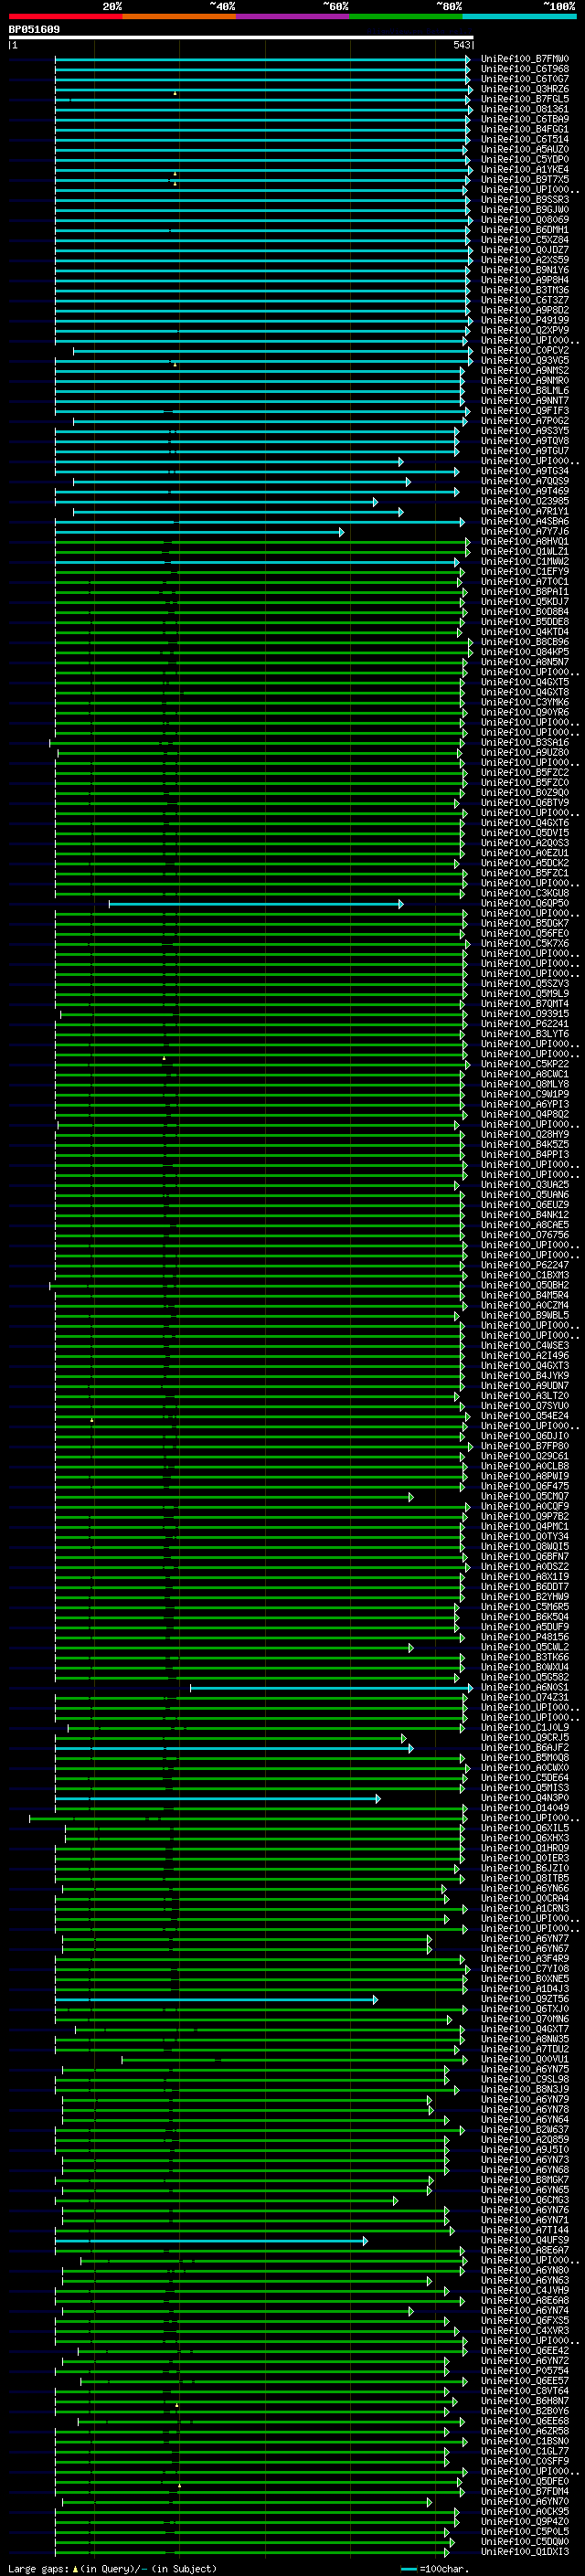
Task: Select hit label UniRef100_B7FGL5
Action: pyautogui.click(x=525, y=99)
